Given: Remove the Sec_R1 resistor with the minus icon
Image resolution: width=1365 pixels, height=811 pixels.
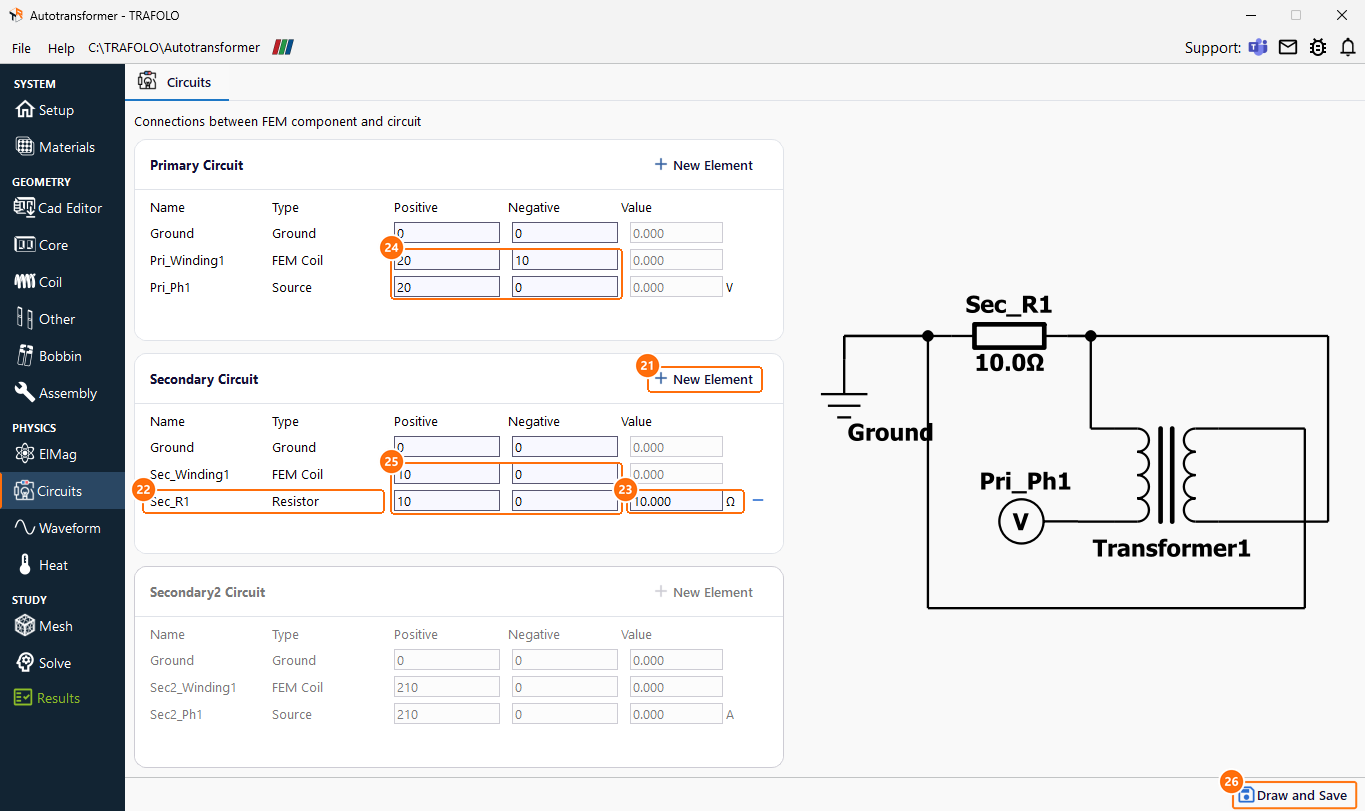Looking at the screenshot, I should click(x=758, y=501).
